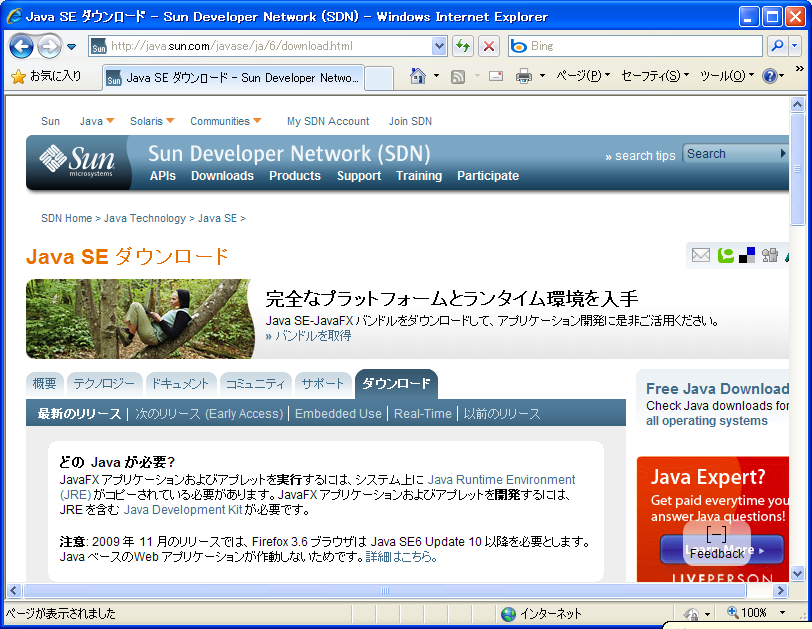
Task: Open My SDN Account link
Action: click(328, 121)
